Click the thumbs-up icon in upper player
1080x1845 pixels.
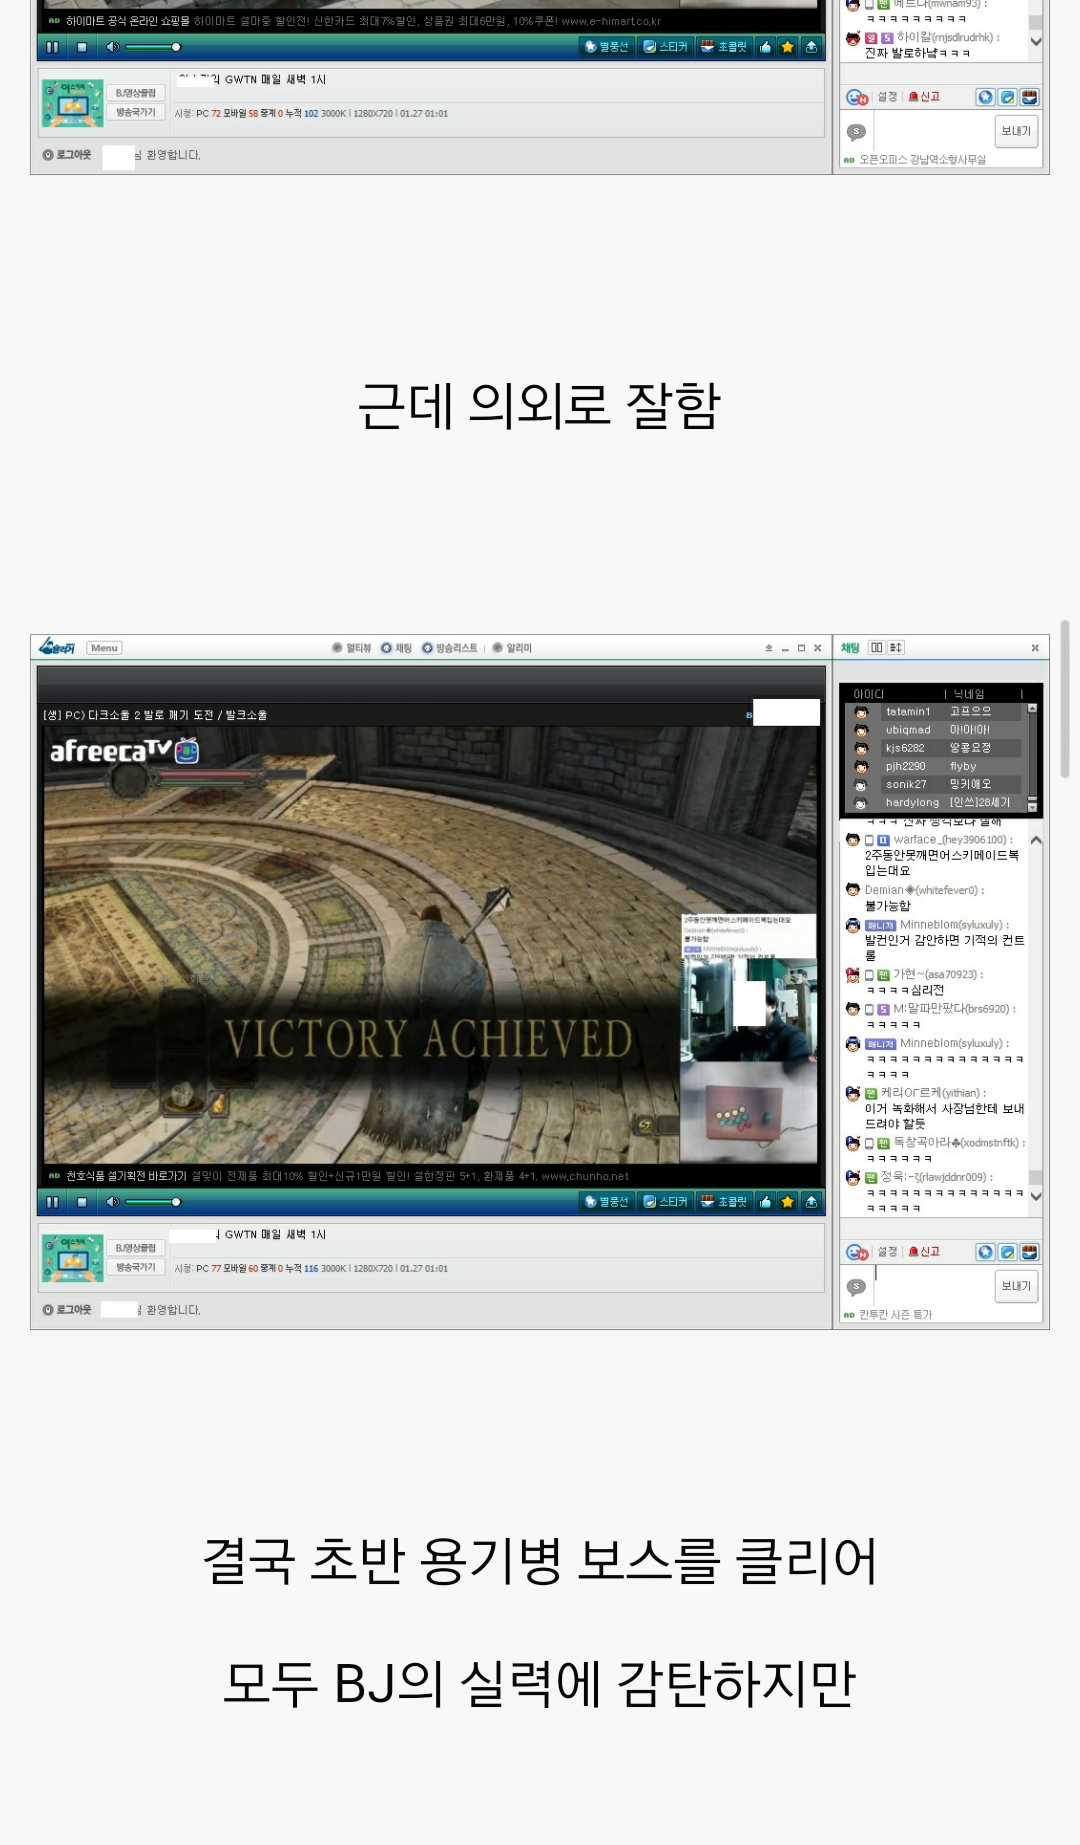[765, 47]
